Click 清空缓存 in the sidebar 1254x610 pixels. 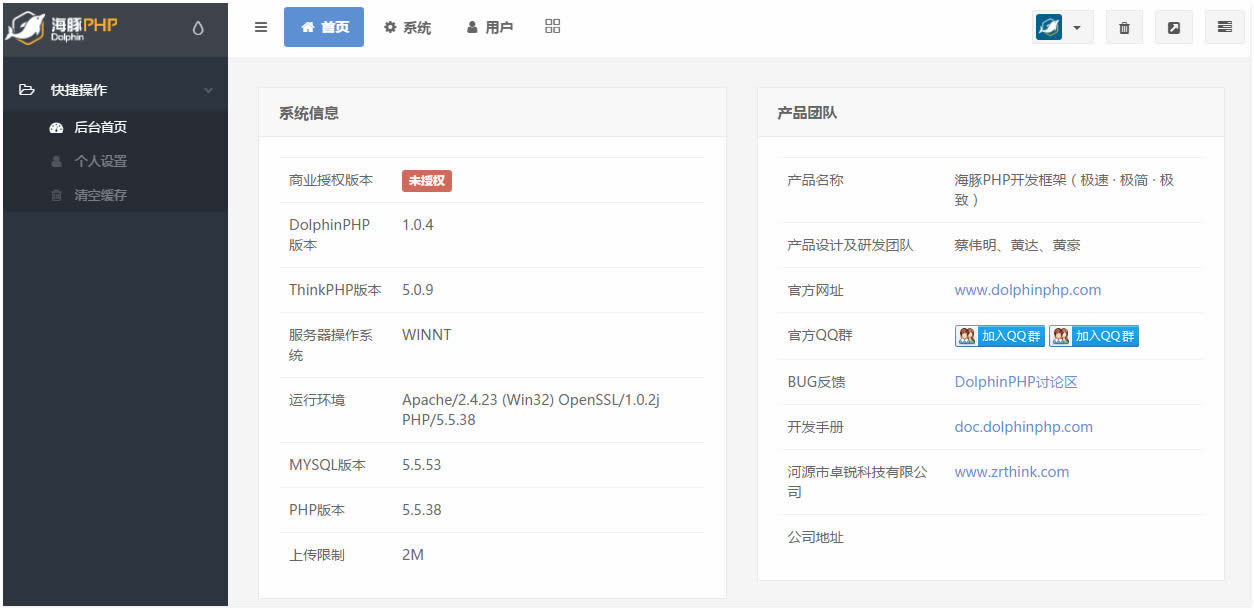pos(100,195)
